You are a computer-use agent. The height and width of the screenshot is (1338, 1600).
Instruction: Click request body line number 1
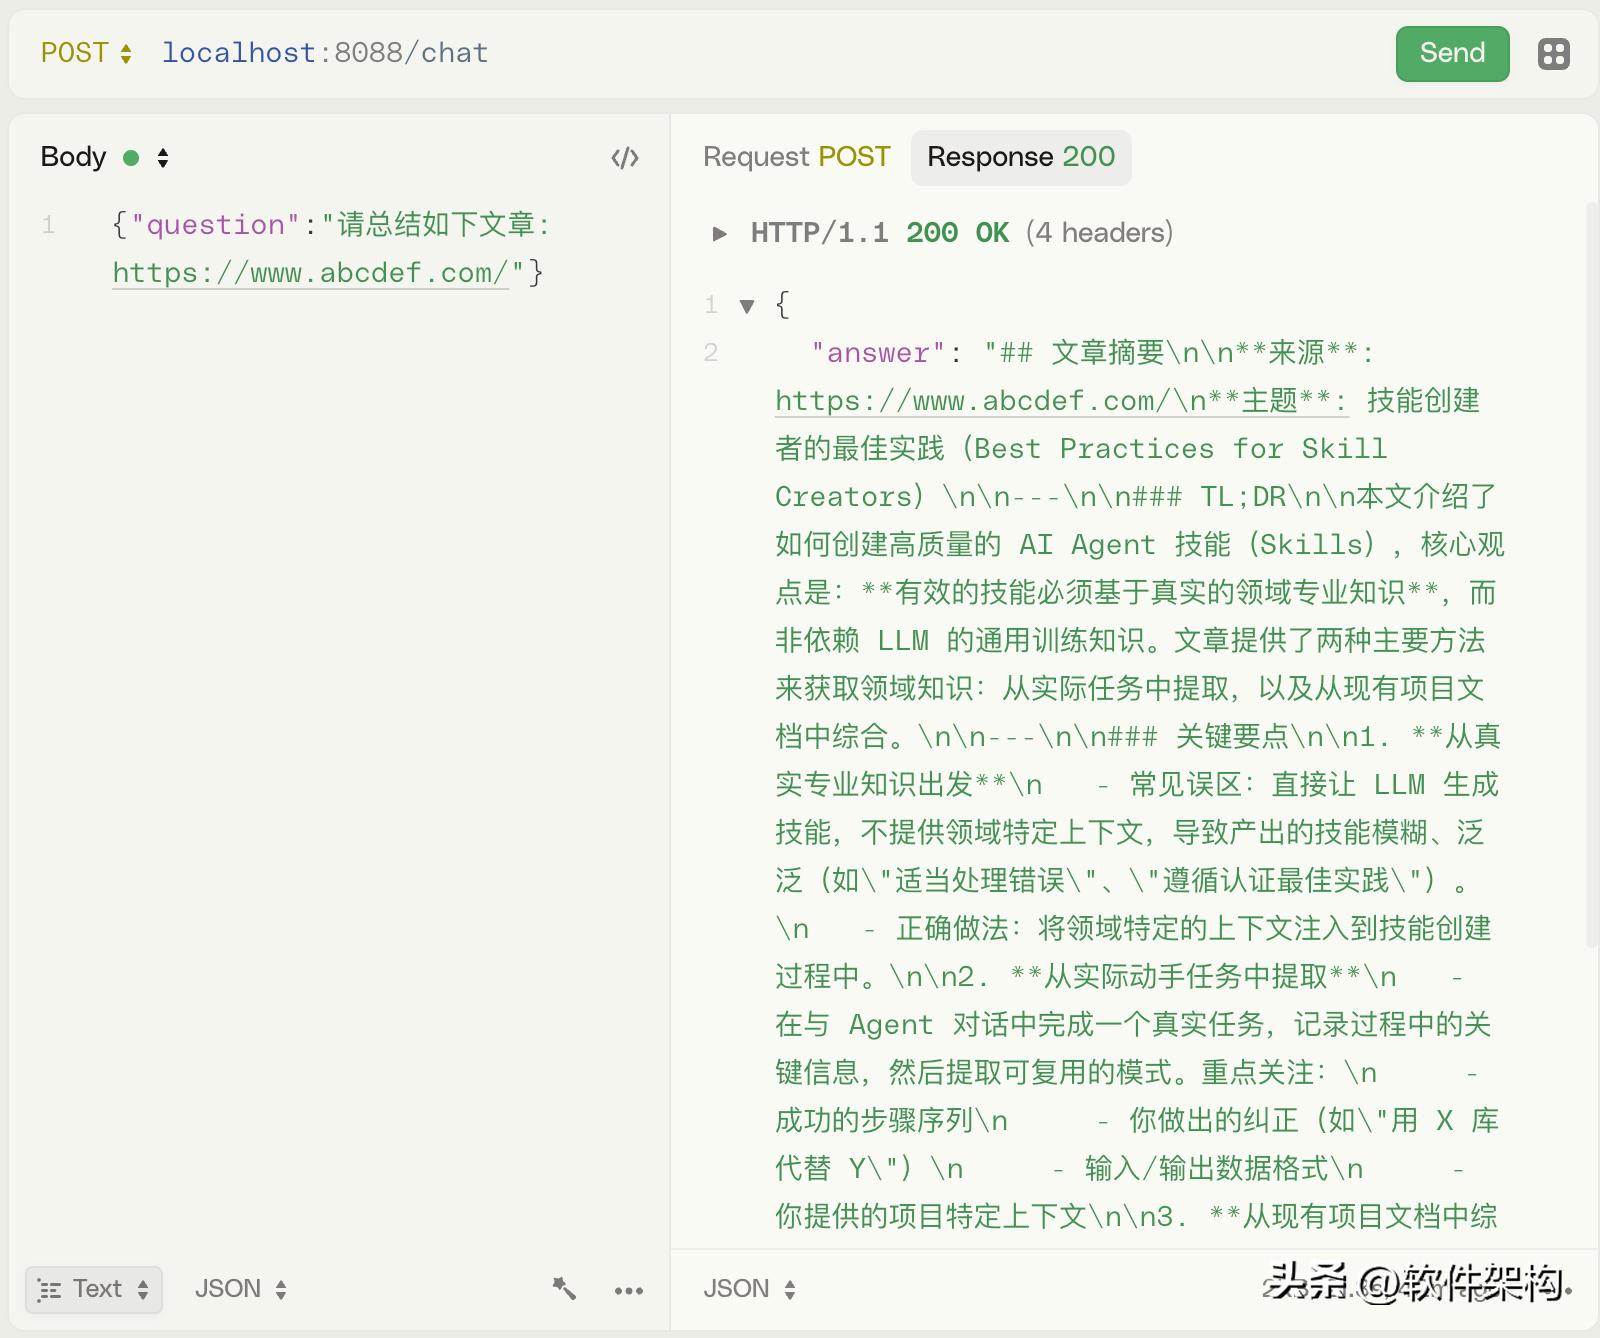[48, 225]
